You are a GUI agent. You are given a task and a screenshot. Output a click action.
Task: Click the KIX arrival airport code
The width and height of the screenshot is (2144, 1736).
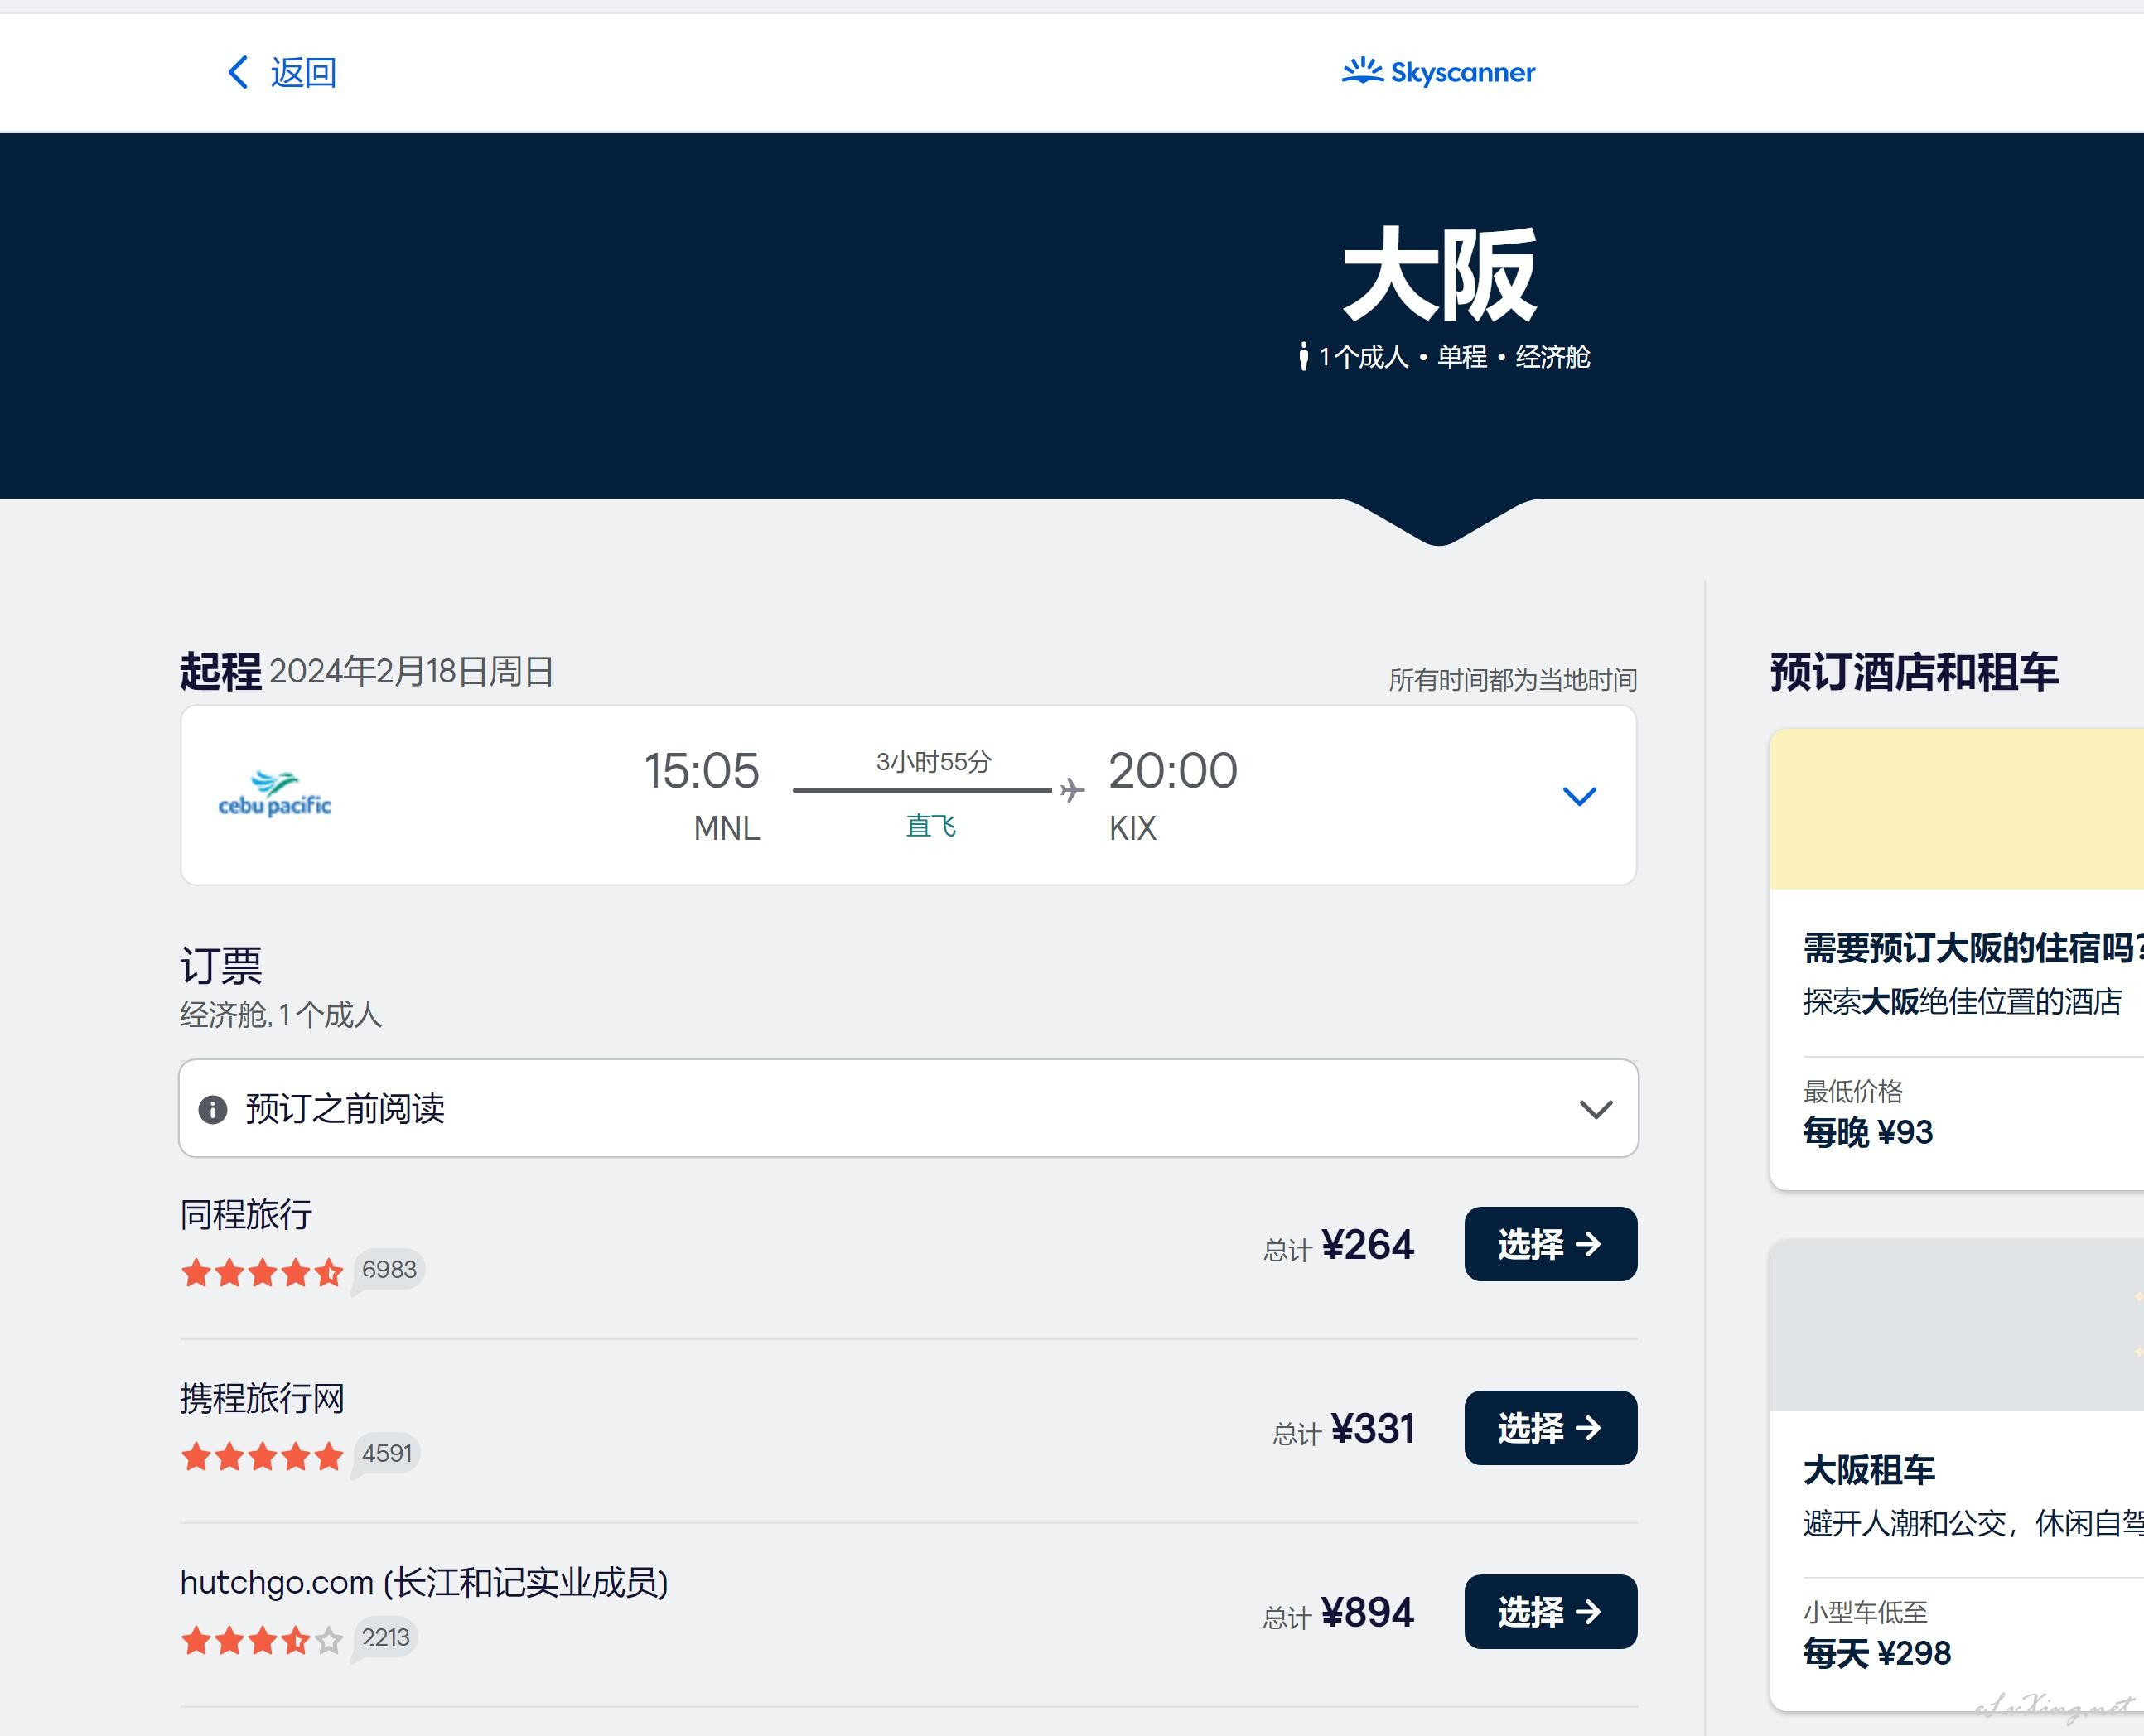[x=1132, y=828]
